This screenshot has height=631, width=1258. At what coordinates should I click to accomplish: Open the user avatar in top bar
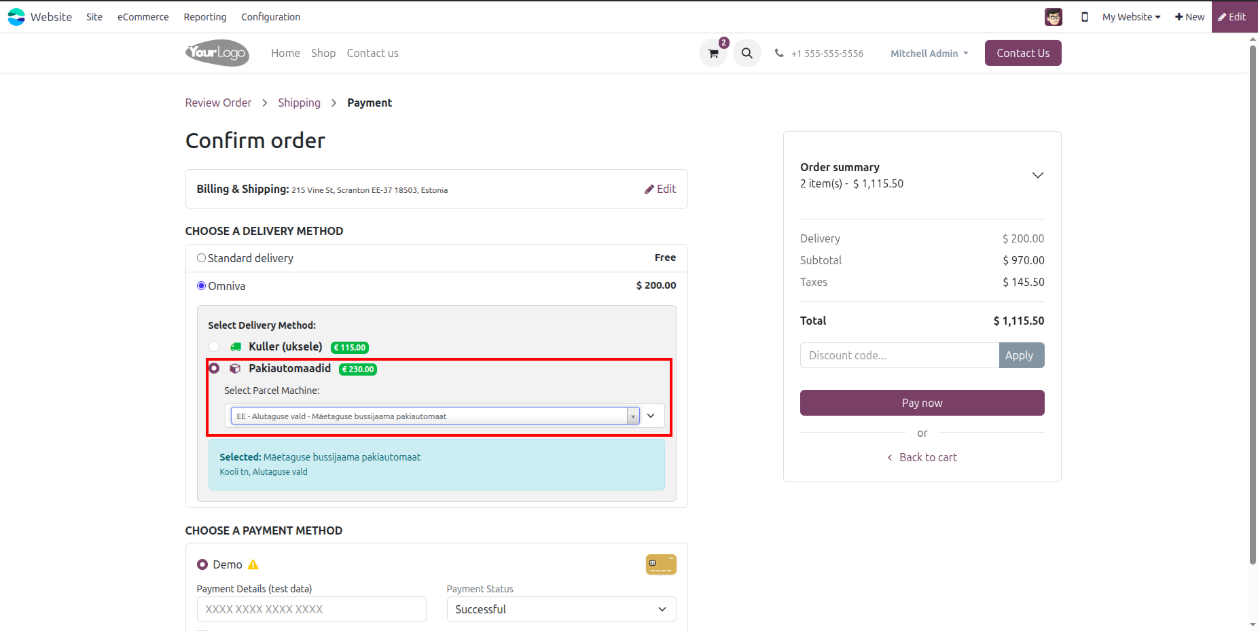click(x=1053, y=17)
